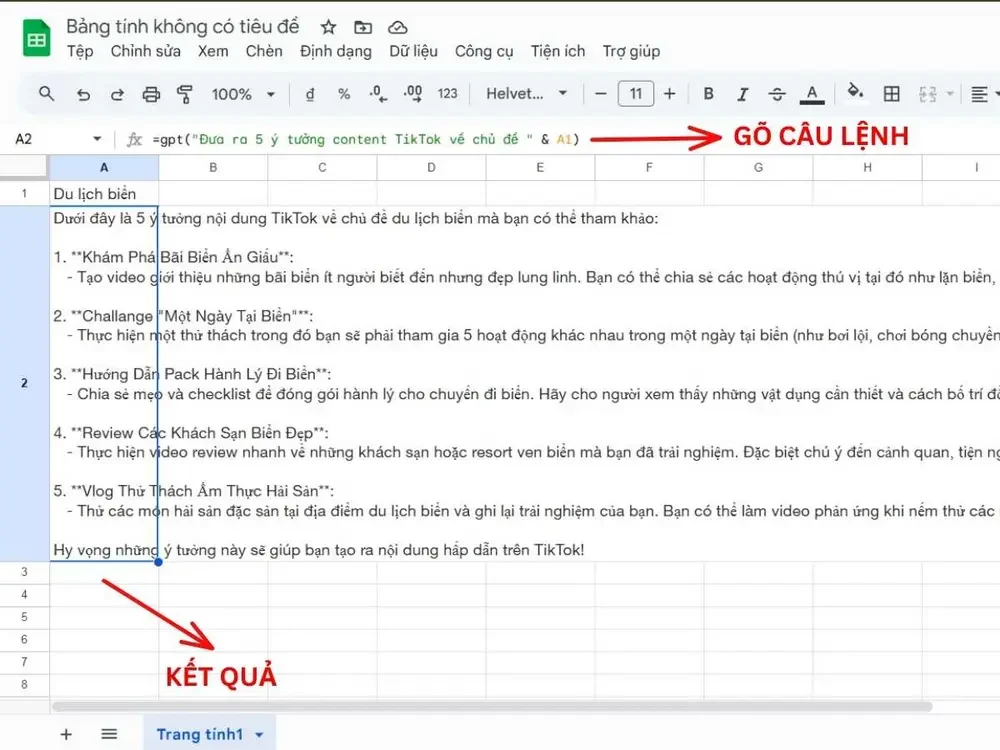Star this spreadsheet
This screenshot has width=1000, height=750.
click(x=328, y=27)
